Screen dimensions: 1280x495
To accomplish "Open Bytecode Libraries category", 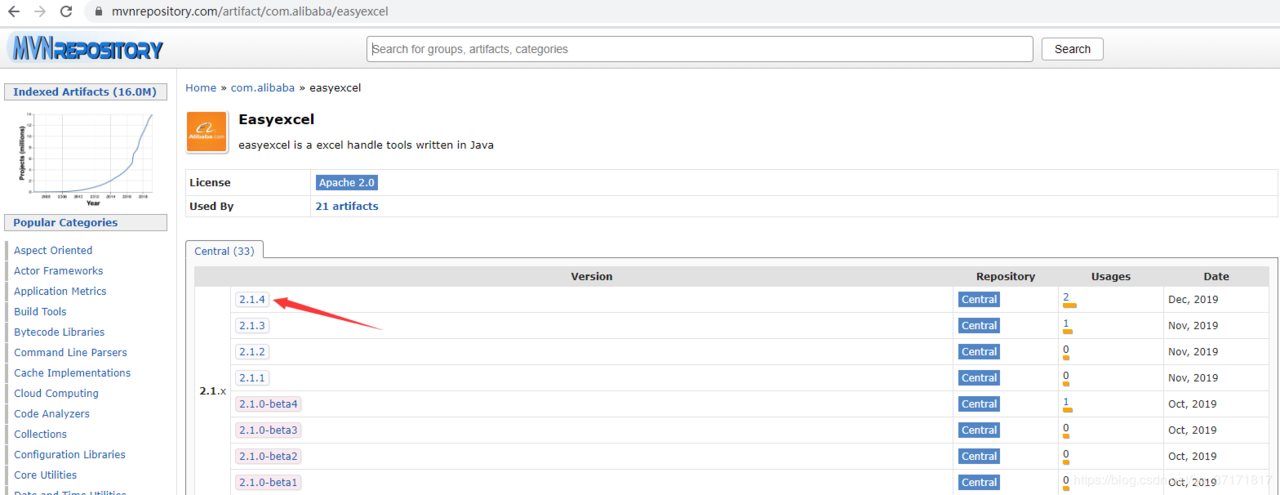I will coord(59,332).
